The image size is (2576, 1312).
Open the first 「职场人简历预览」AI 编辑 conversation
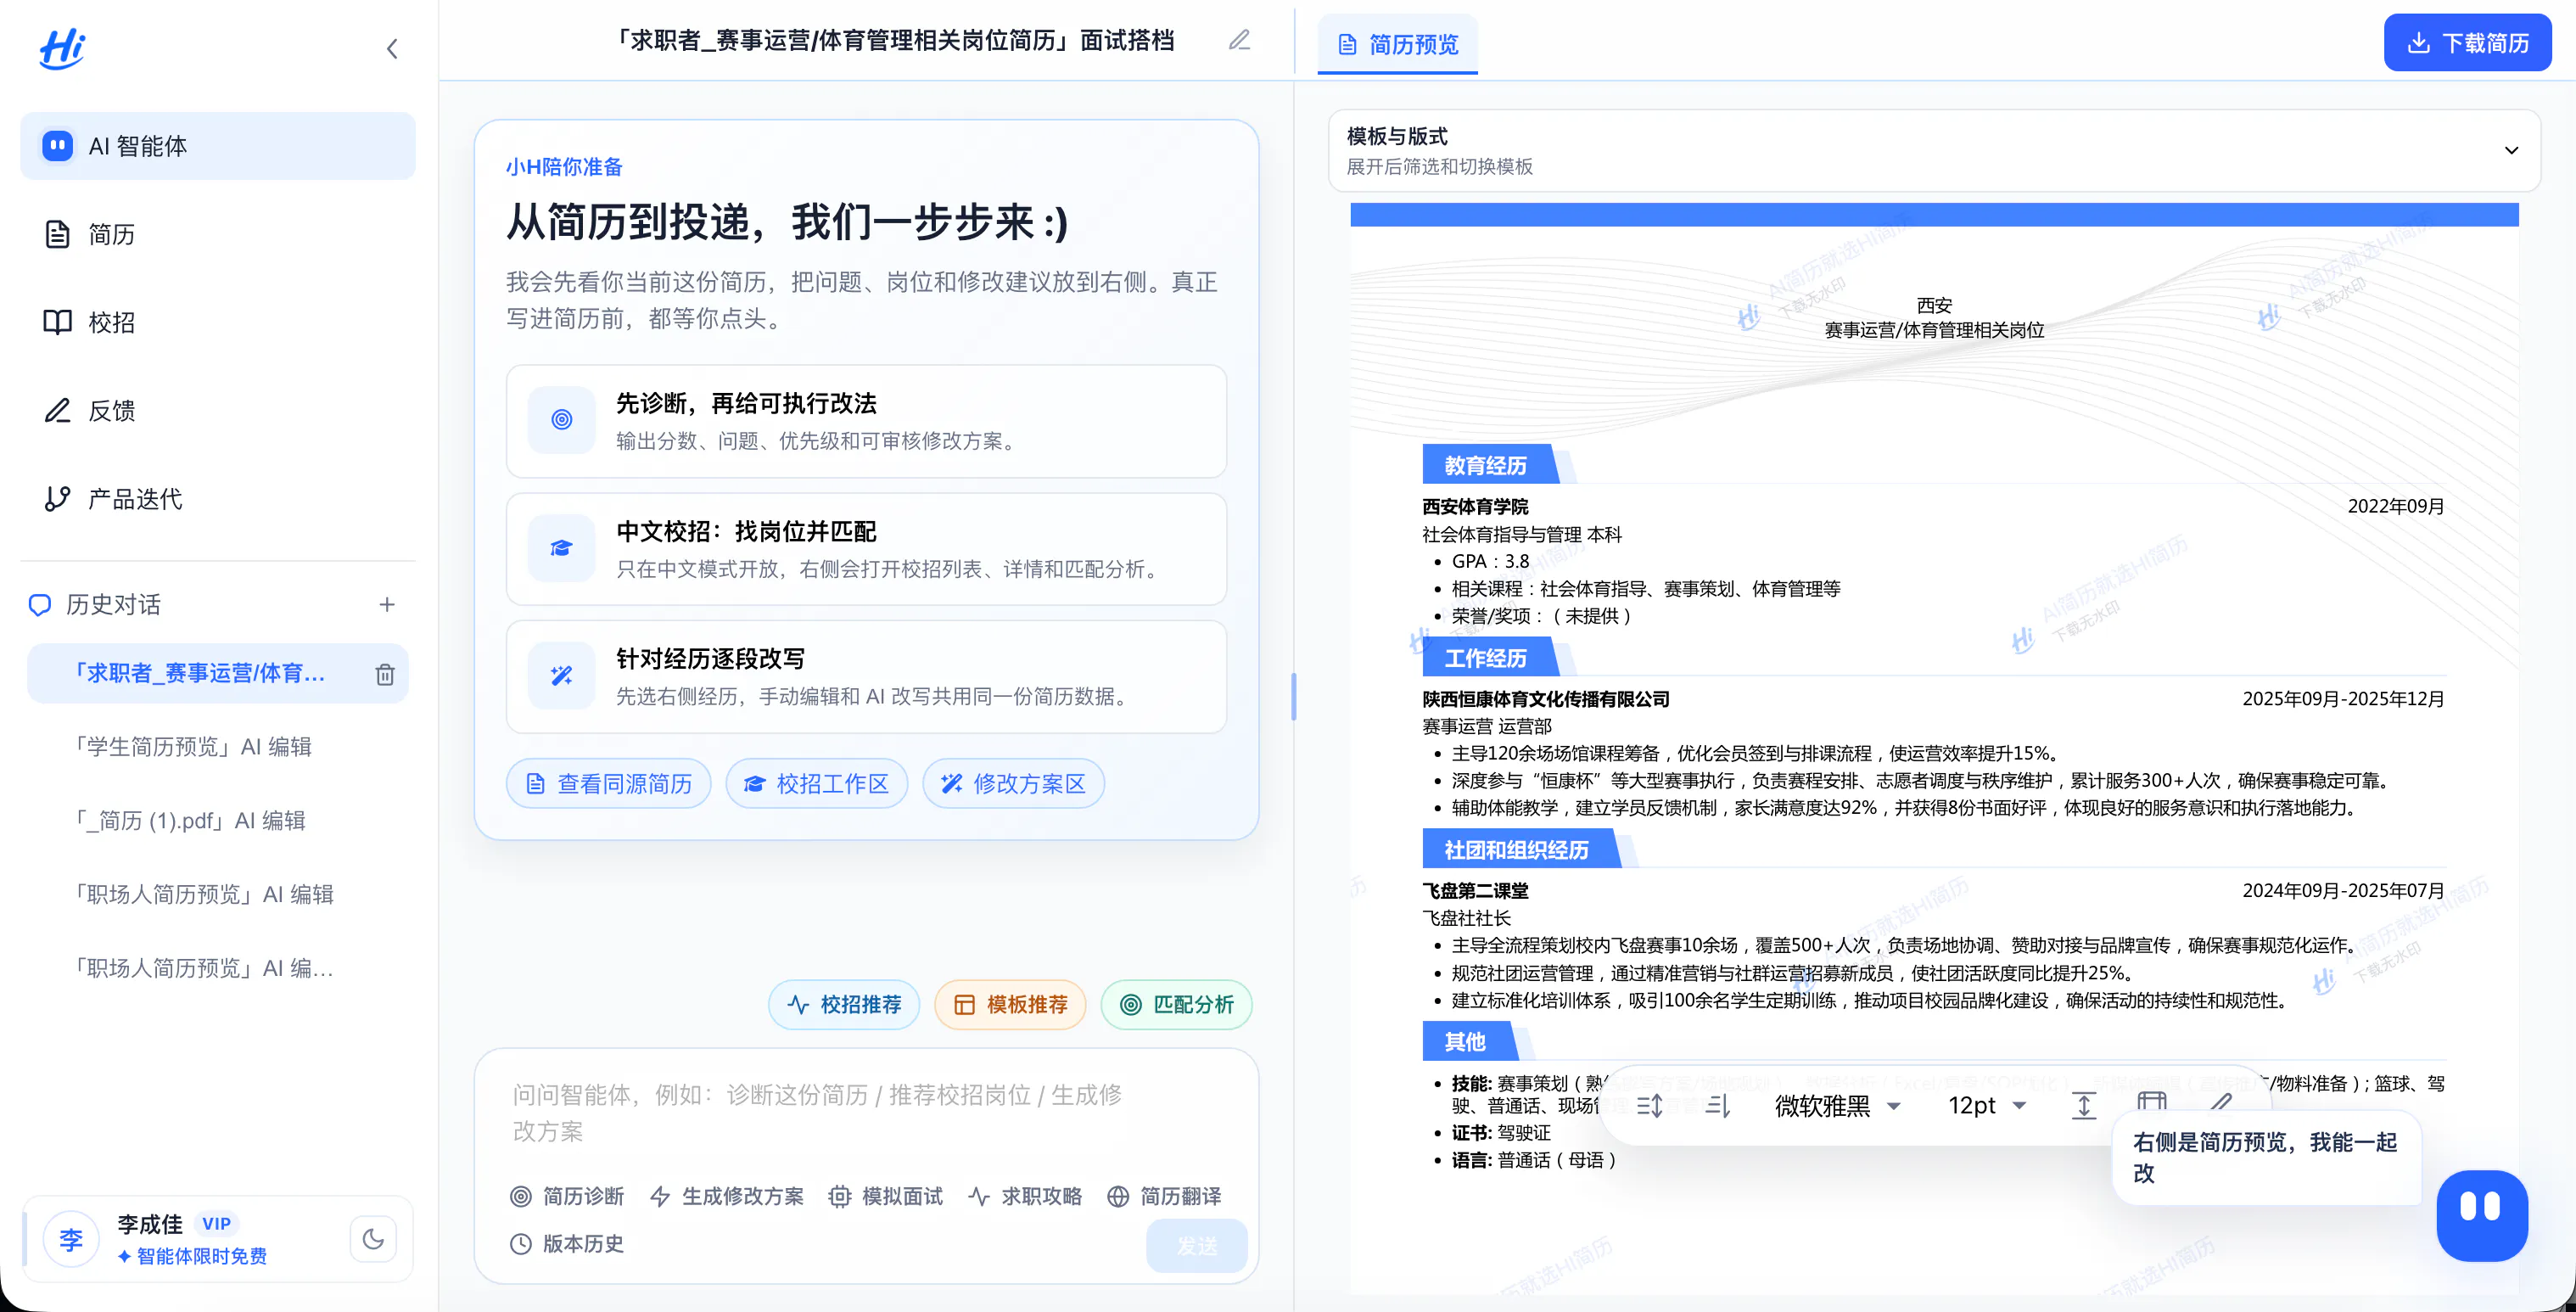(x=203, y=895)
